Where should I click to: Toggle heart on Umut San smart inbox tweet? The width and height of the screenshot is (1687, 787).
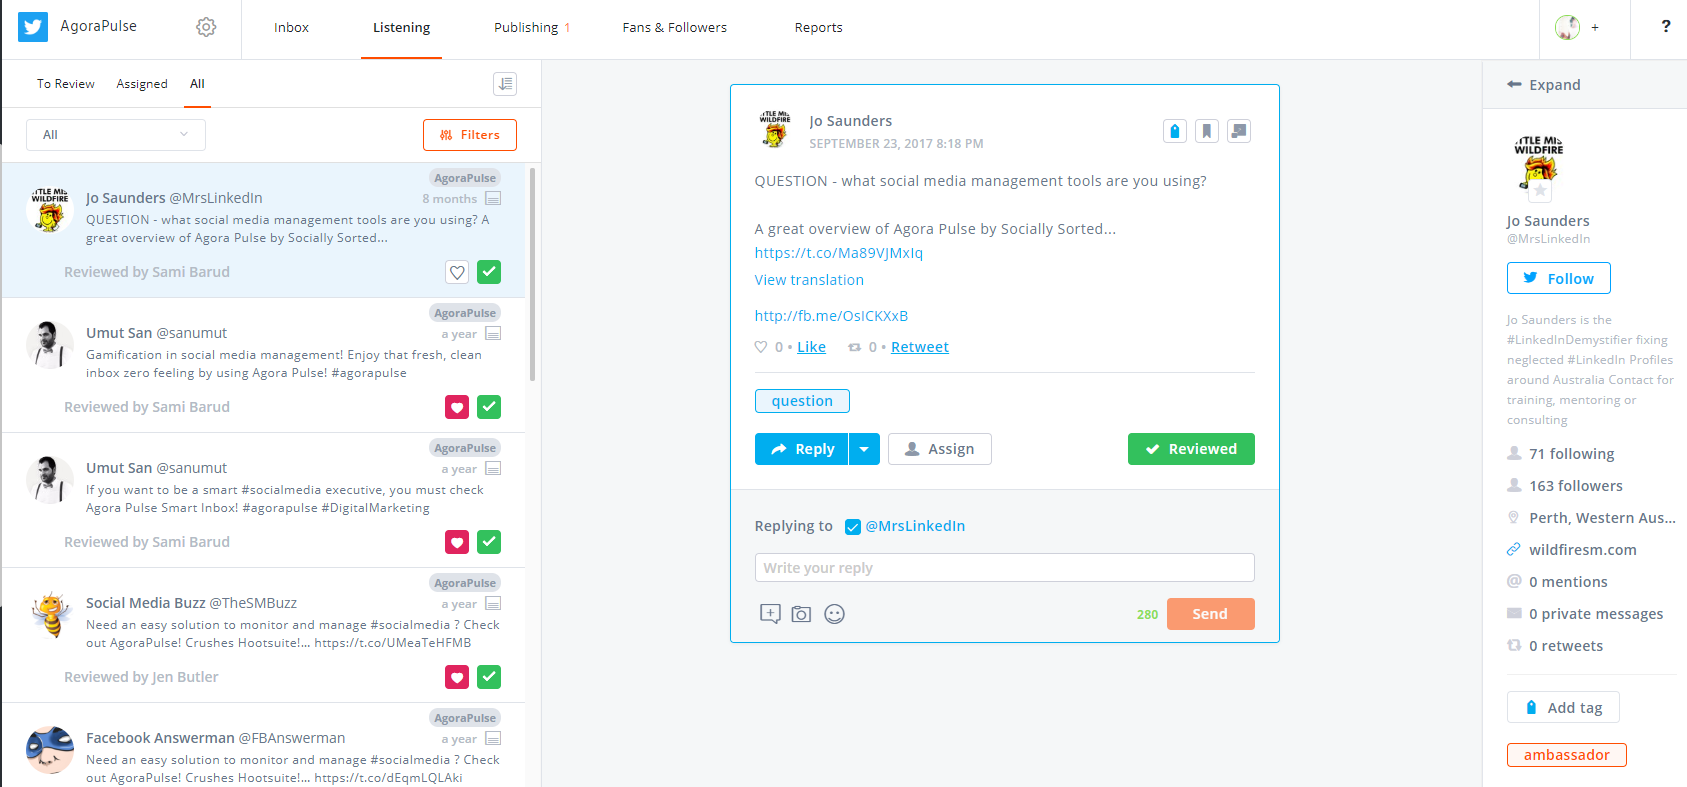click(457, 542)
